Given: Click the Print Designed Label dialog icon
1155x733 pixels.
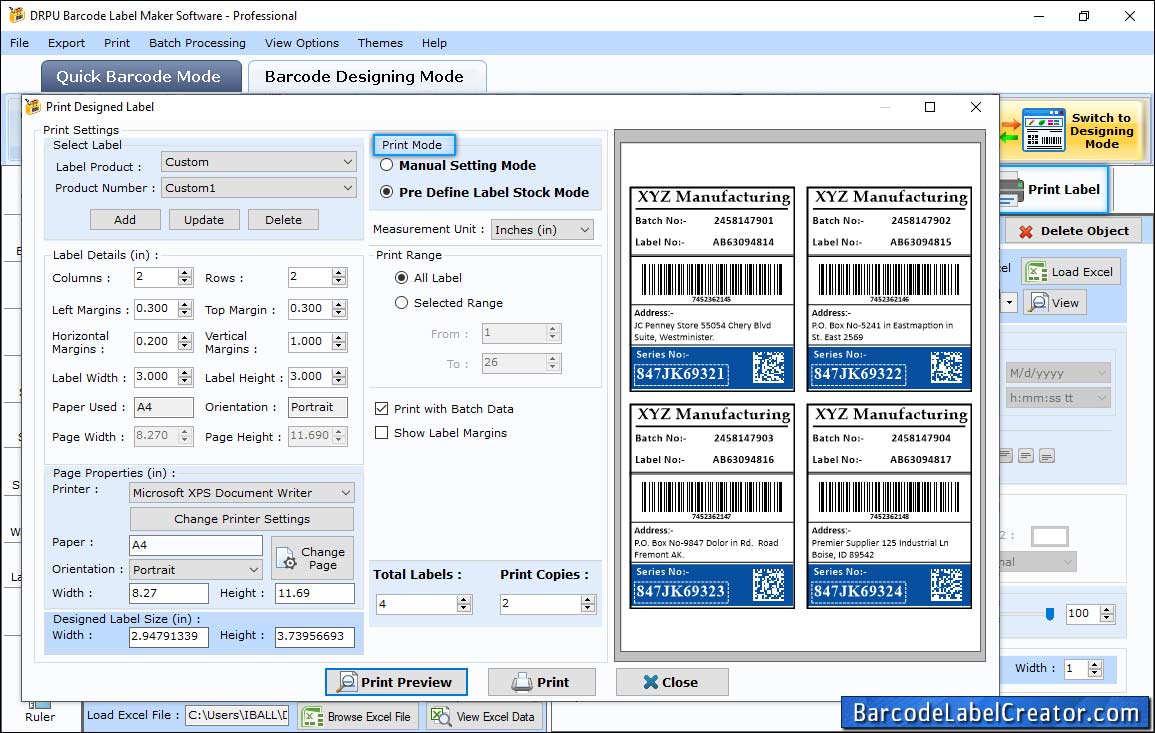Looking at the screenshot, I should 33,107.
